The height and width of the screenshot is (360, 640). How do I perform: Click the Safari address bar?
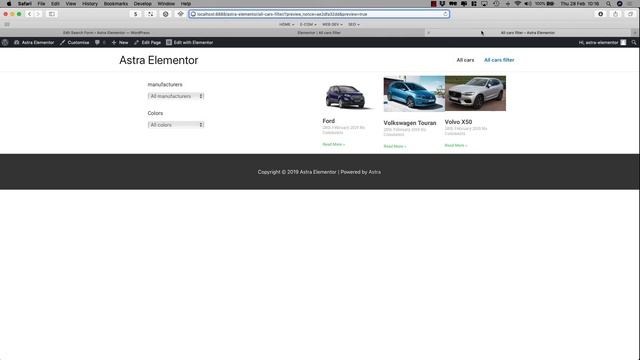coord(319,14)
